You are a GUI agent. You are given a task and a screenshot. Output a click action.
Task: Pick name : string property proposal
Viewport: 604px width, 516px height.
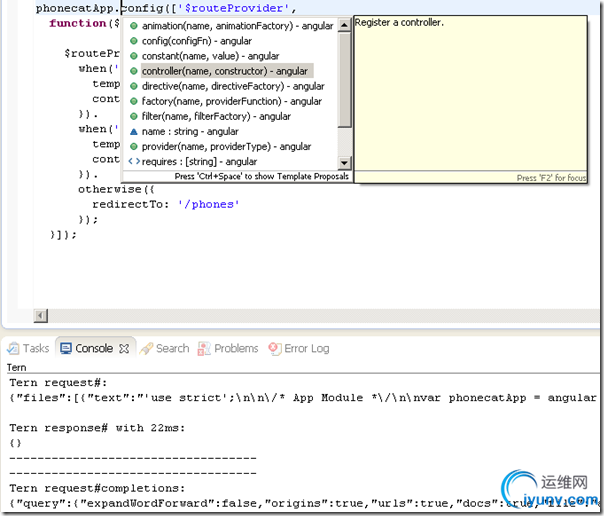190,131
